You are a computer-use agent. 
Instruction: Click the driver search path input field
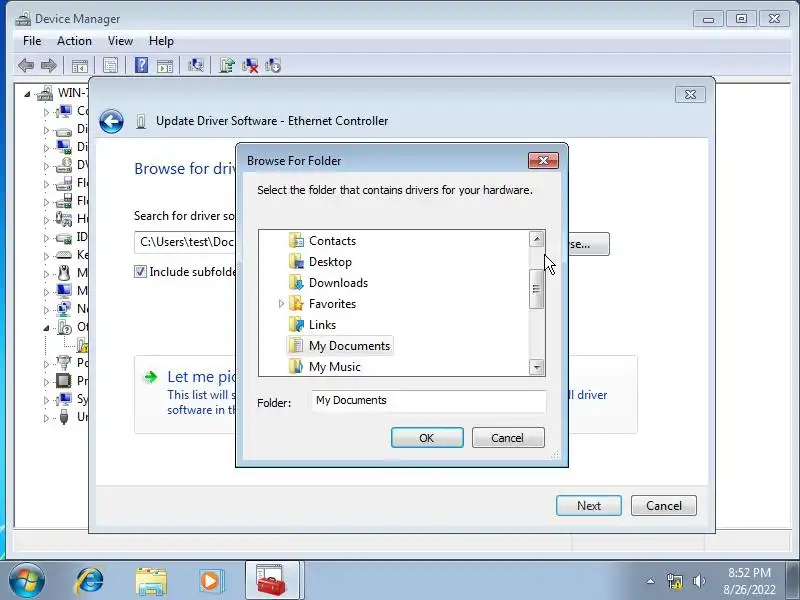click(x=185, y=242)
